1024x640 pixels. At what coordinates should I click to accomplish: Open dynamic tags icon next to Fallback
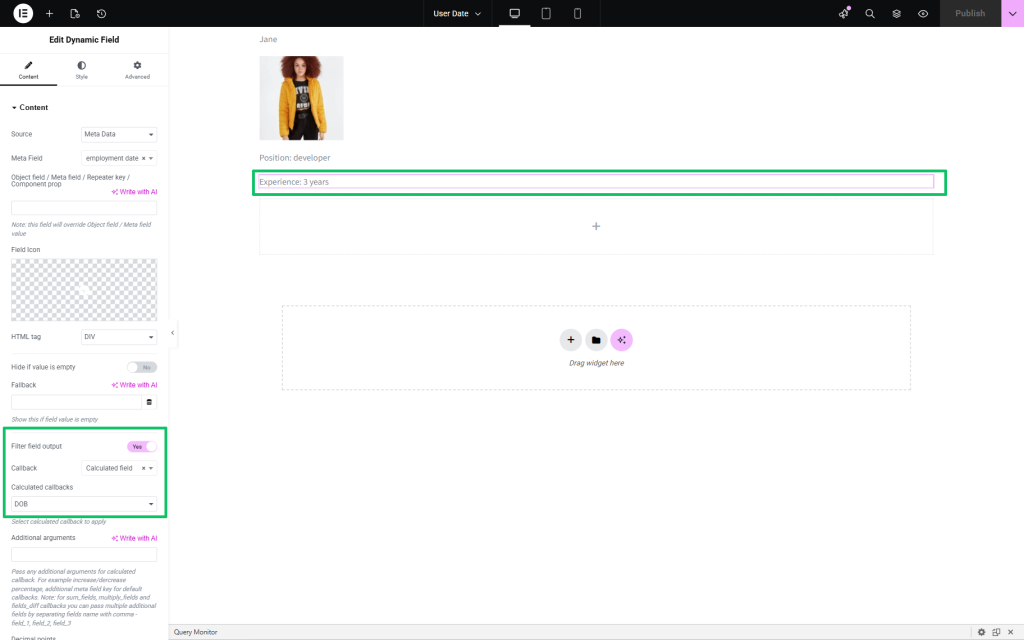(x=150, y=402)
